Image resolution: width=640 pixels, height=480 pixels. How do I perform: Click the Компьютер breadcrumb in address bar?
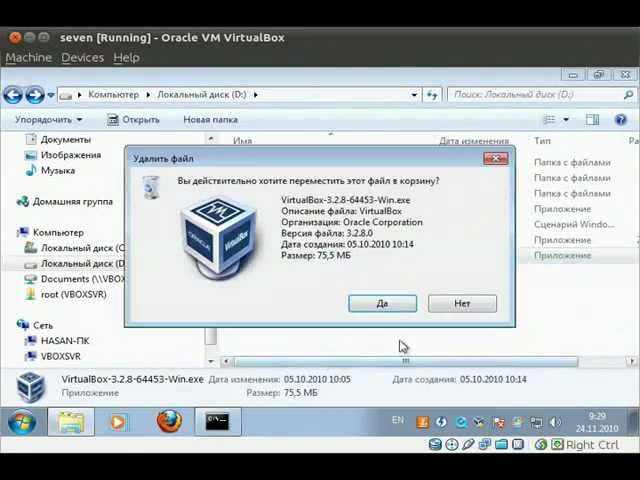[x=113, y=95]
